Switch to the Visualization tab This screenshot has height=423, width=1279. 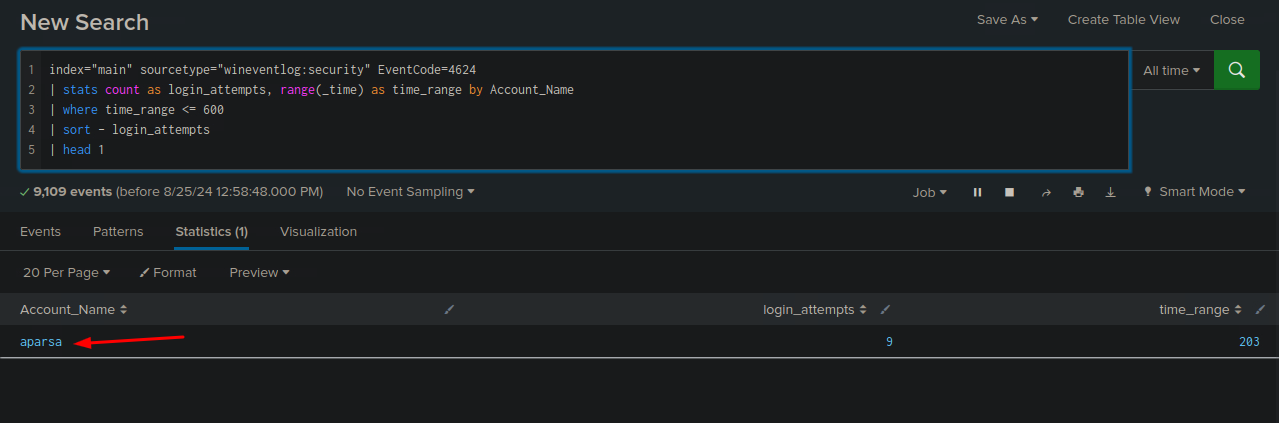pyautogui.click(x=318, y=231)
